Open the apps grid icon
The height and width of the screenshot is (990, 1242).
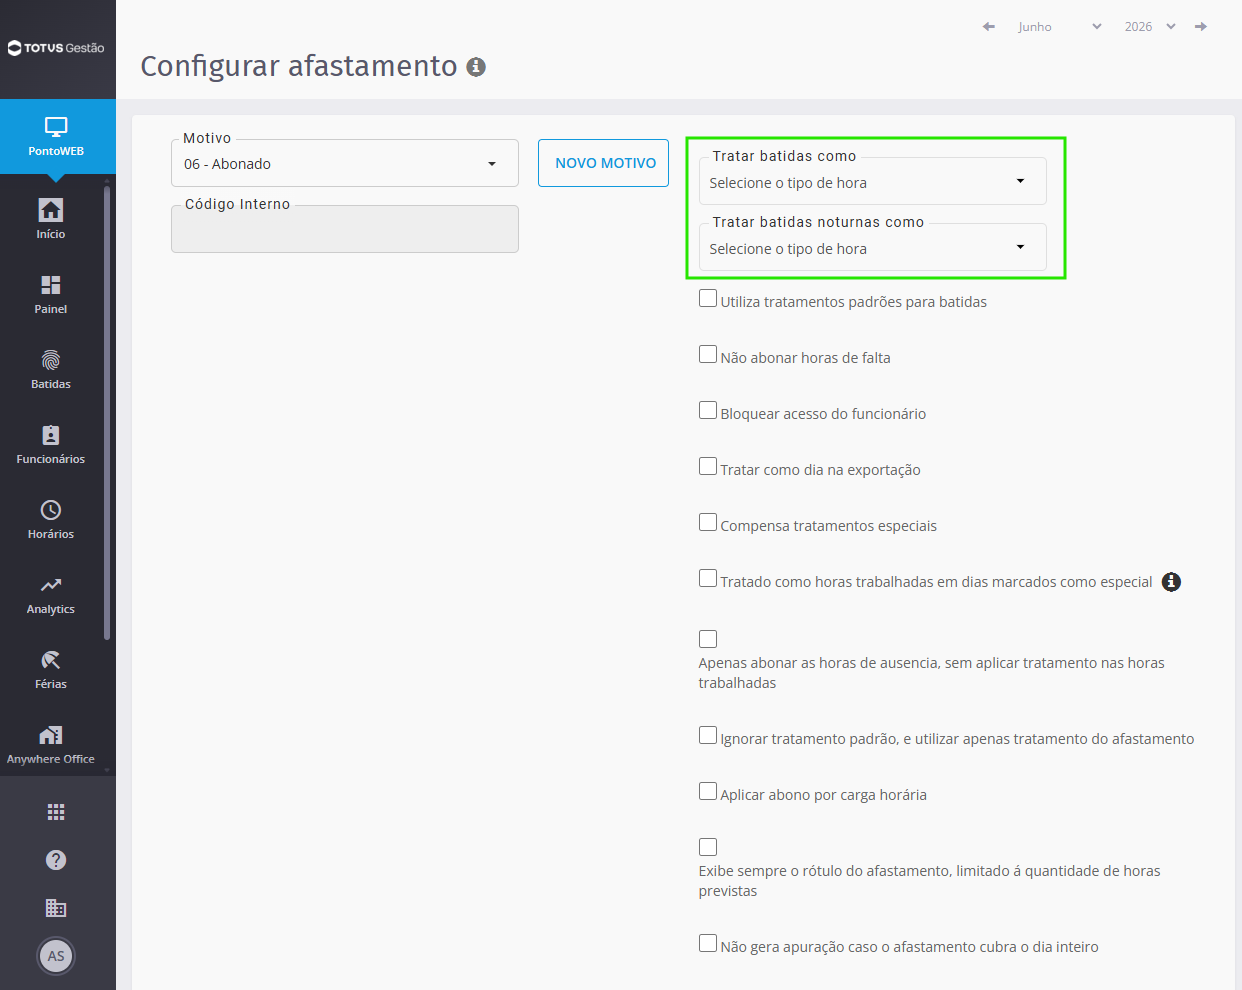56,812
